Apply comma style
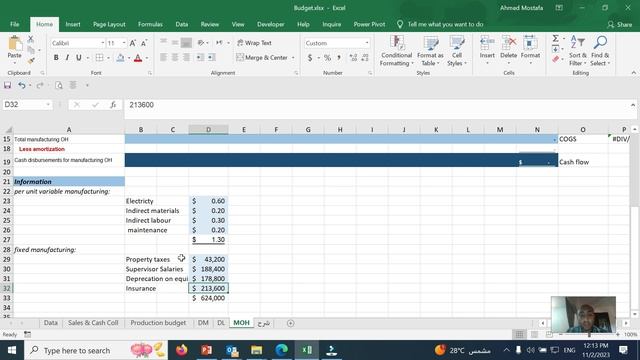The width and height of the screenshot is (640, 360). tap(339, 58)
